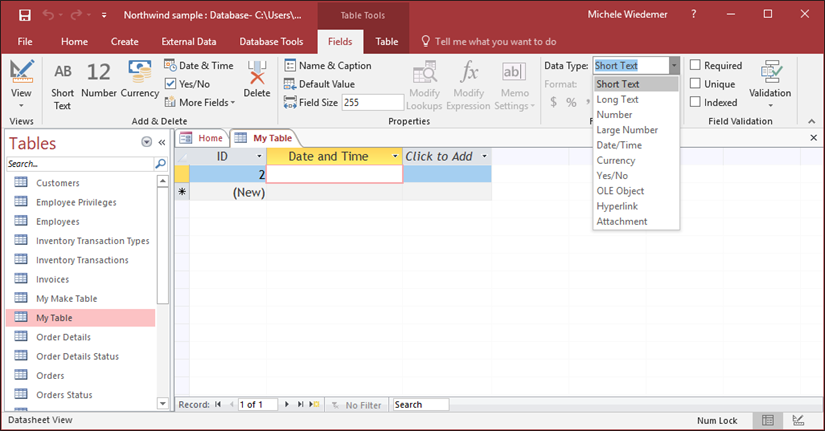825x431 pixels.
Task: Click the Save icon in title bar
Action: pos(25,15)
